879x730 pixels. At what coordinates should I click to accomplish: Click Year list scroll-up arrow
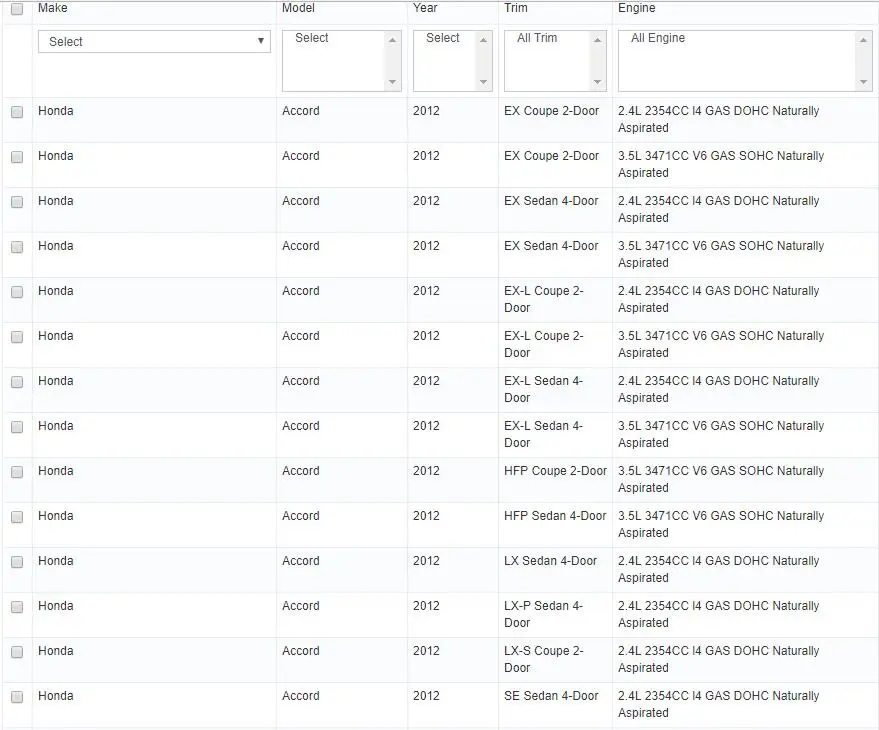483,40
